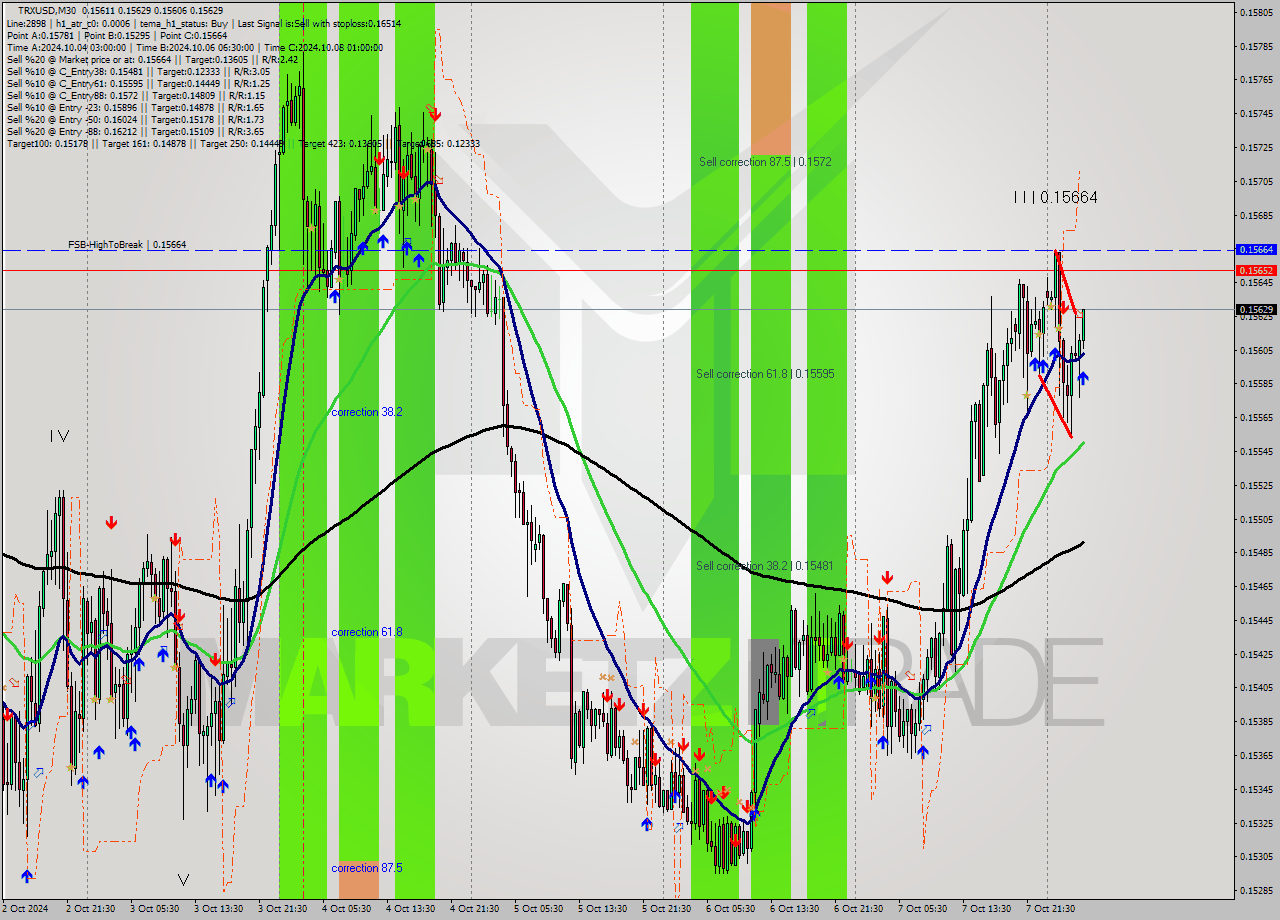Screen dimensions: 1280x920
Task: Click the 'FSB-HighToBreak | 0.15664' label
Action: (x=127, y=244)
